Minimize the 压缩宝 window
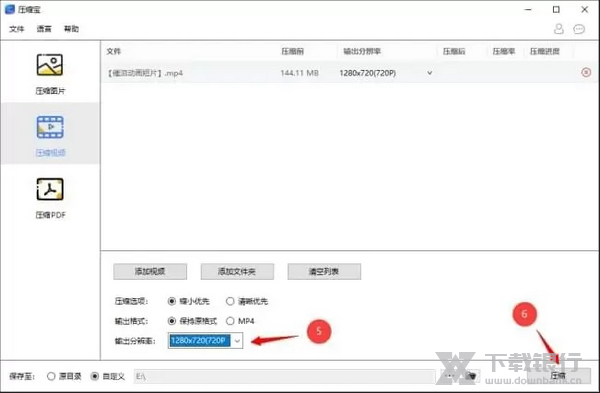Screen dimensions: 600x393 528,10
